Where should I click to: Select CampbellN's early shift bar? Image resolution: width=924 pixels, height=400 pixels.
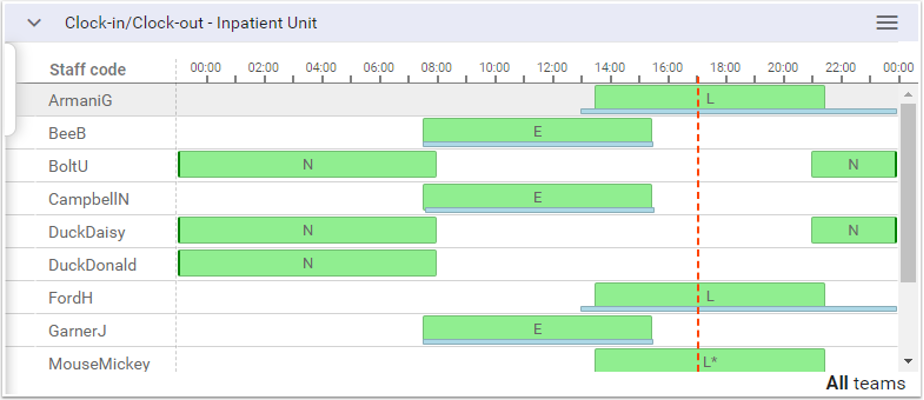click(537, 197)
